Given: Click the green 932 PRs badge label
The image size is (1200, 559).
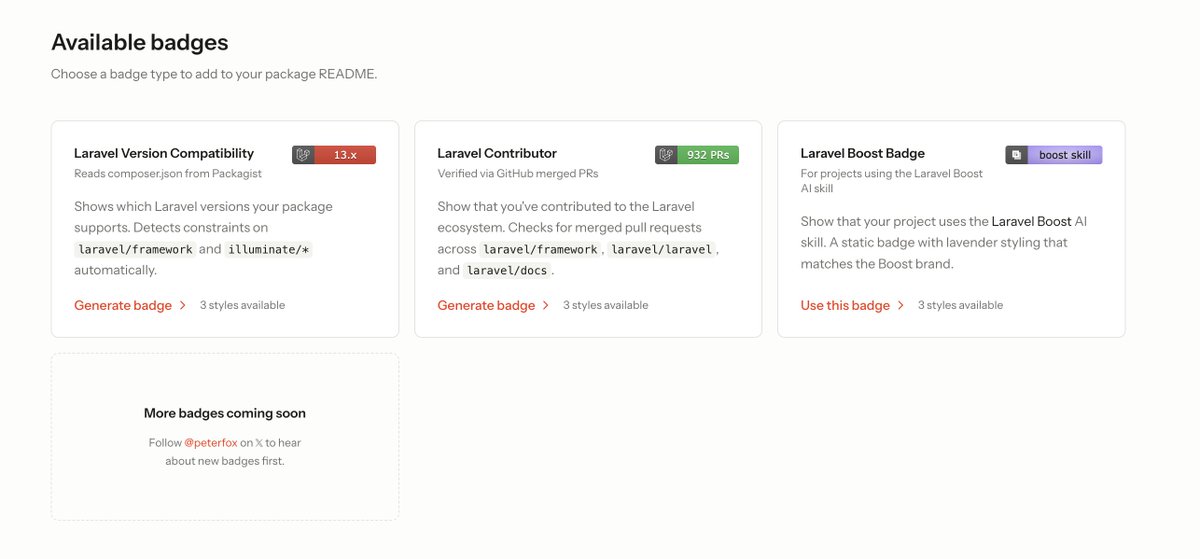Looking at the screenshot, I should click(x=708, y=155).
